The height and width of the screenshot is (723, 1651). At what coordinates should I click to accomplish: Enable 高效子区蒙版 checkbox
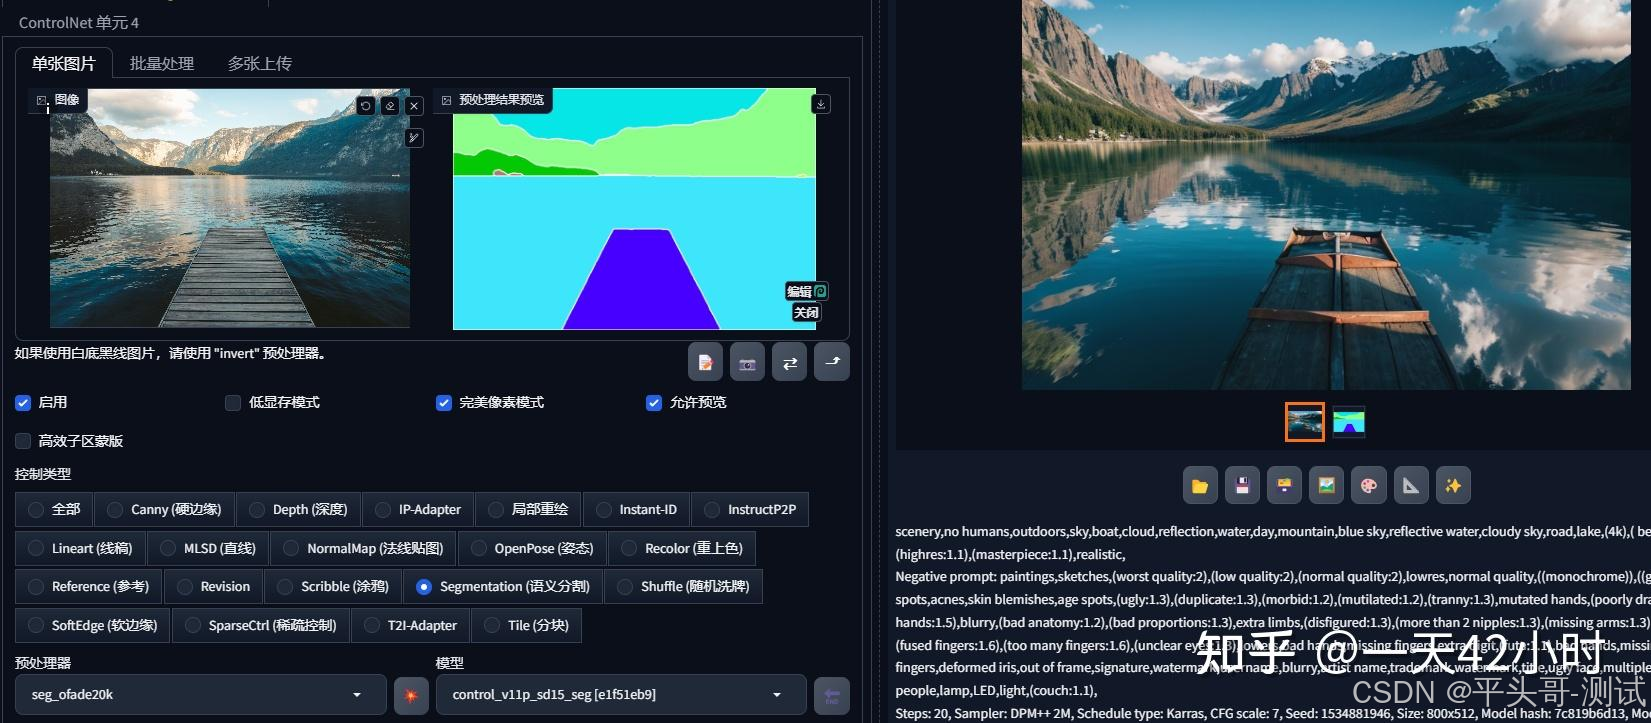[x=23, y=441]
